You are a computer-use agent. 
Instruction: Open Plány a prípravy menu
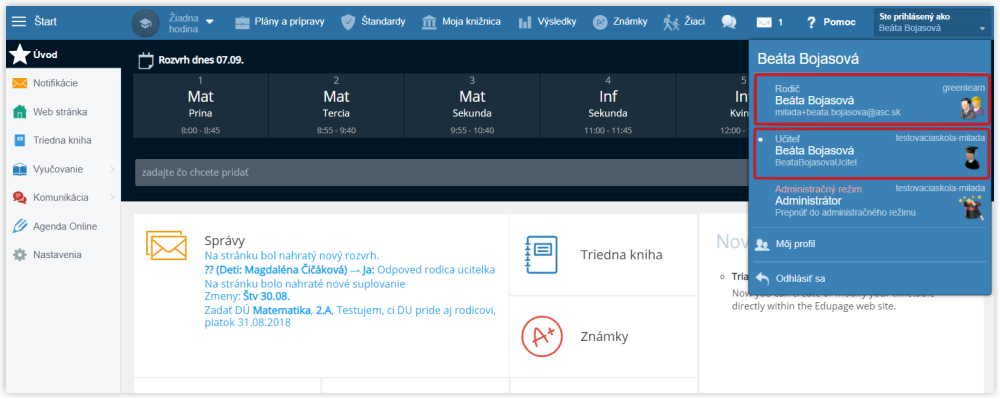pos(279,22)
